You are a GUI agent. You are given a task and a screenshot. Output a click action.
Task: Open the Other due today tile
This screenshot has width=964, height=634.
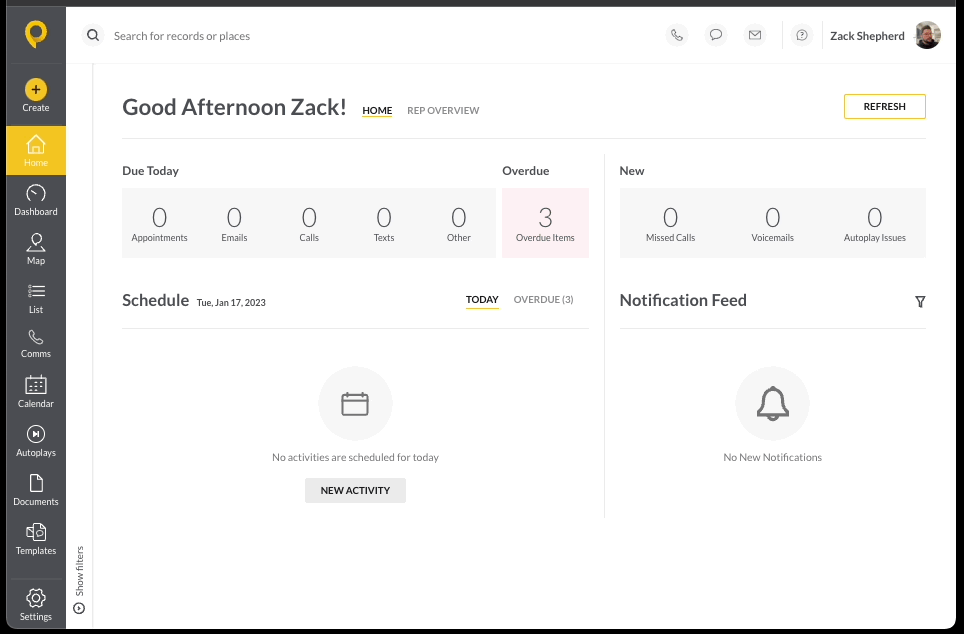point(459,223)
